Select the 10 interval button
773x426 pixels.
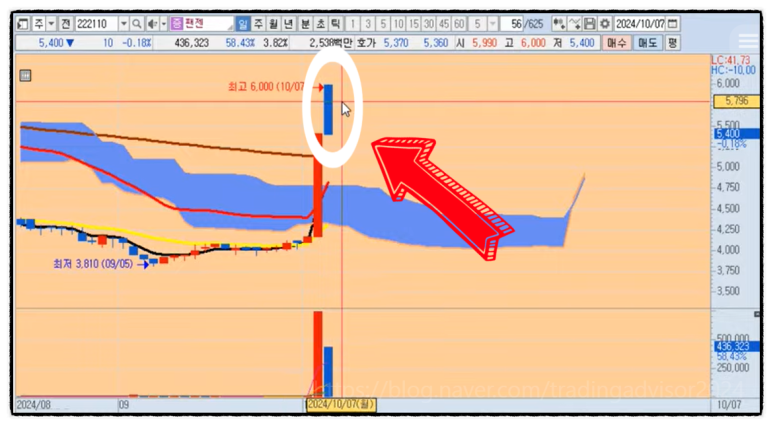click(x=398, y=24)
